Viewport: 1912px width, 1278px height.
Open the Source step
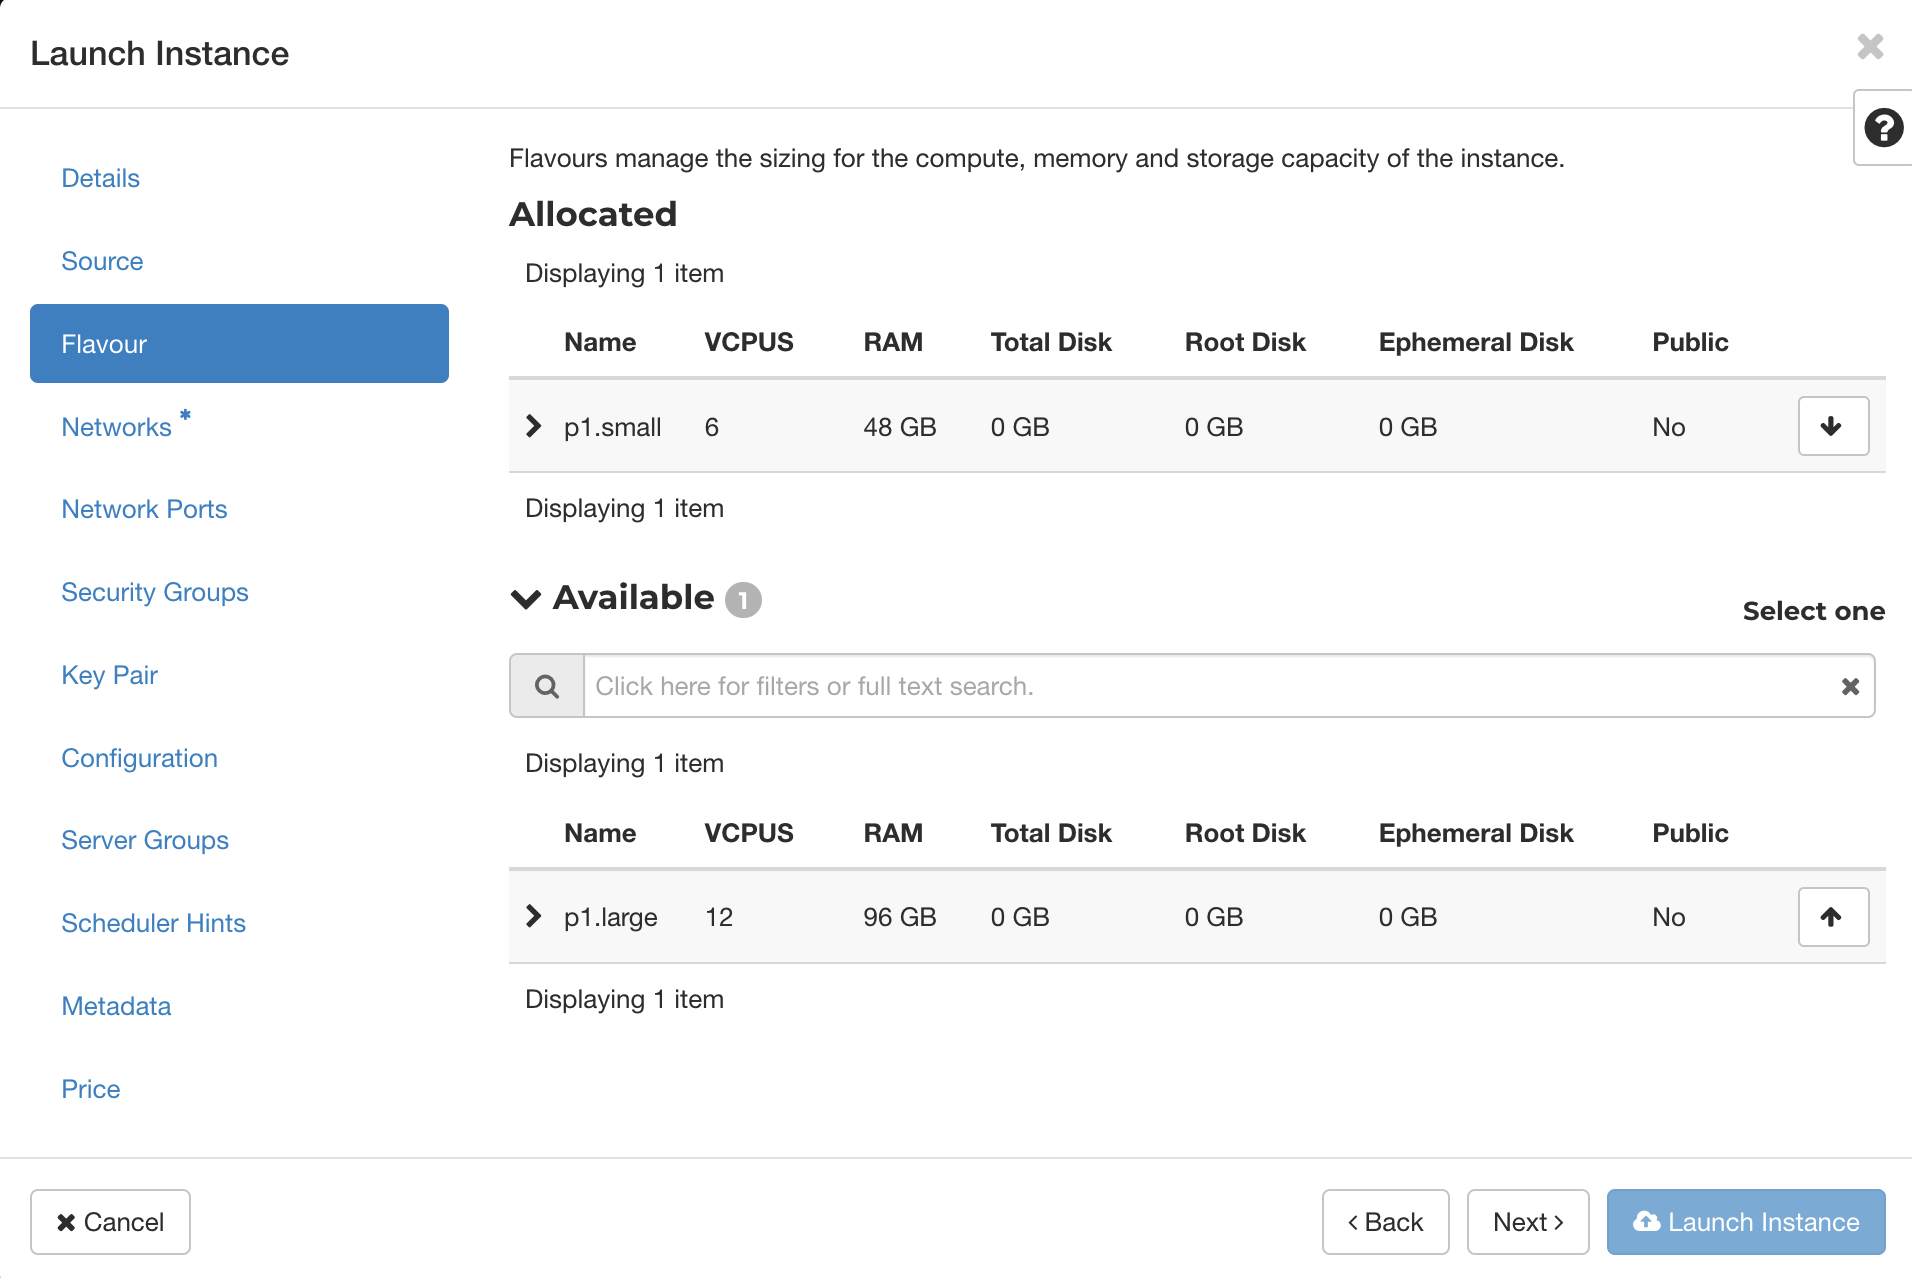(102, 261)
